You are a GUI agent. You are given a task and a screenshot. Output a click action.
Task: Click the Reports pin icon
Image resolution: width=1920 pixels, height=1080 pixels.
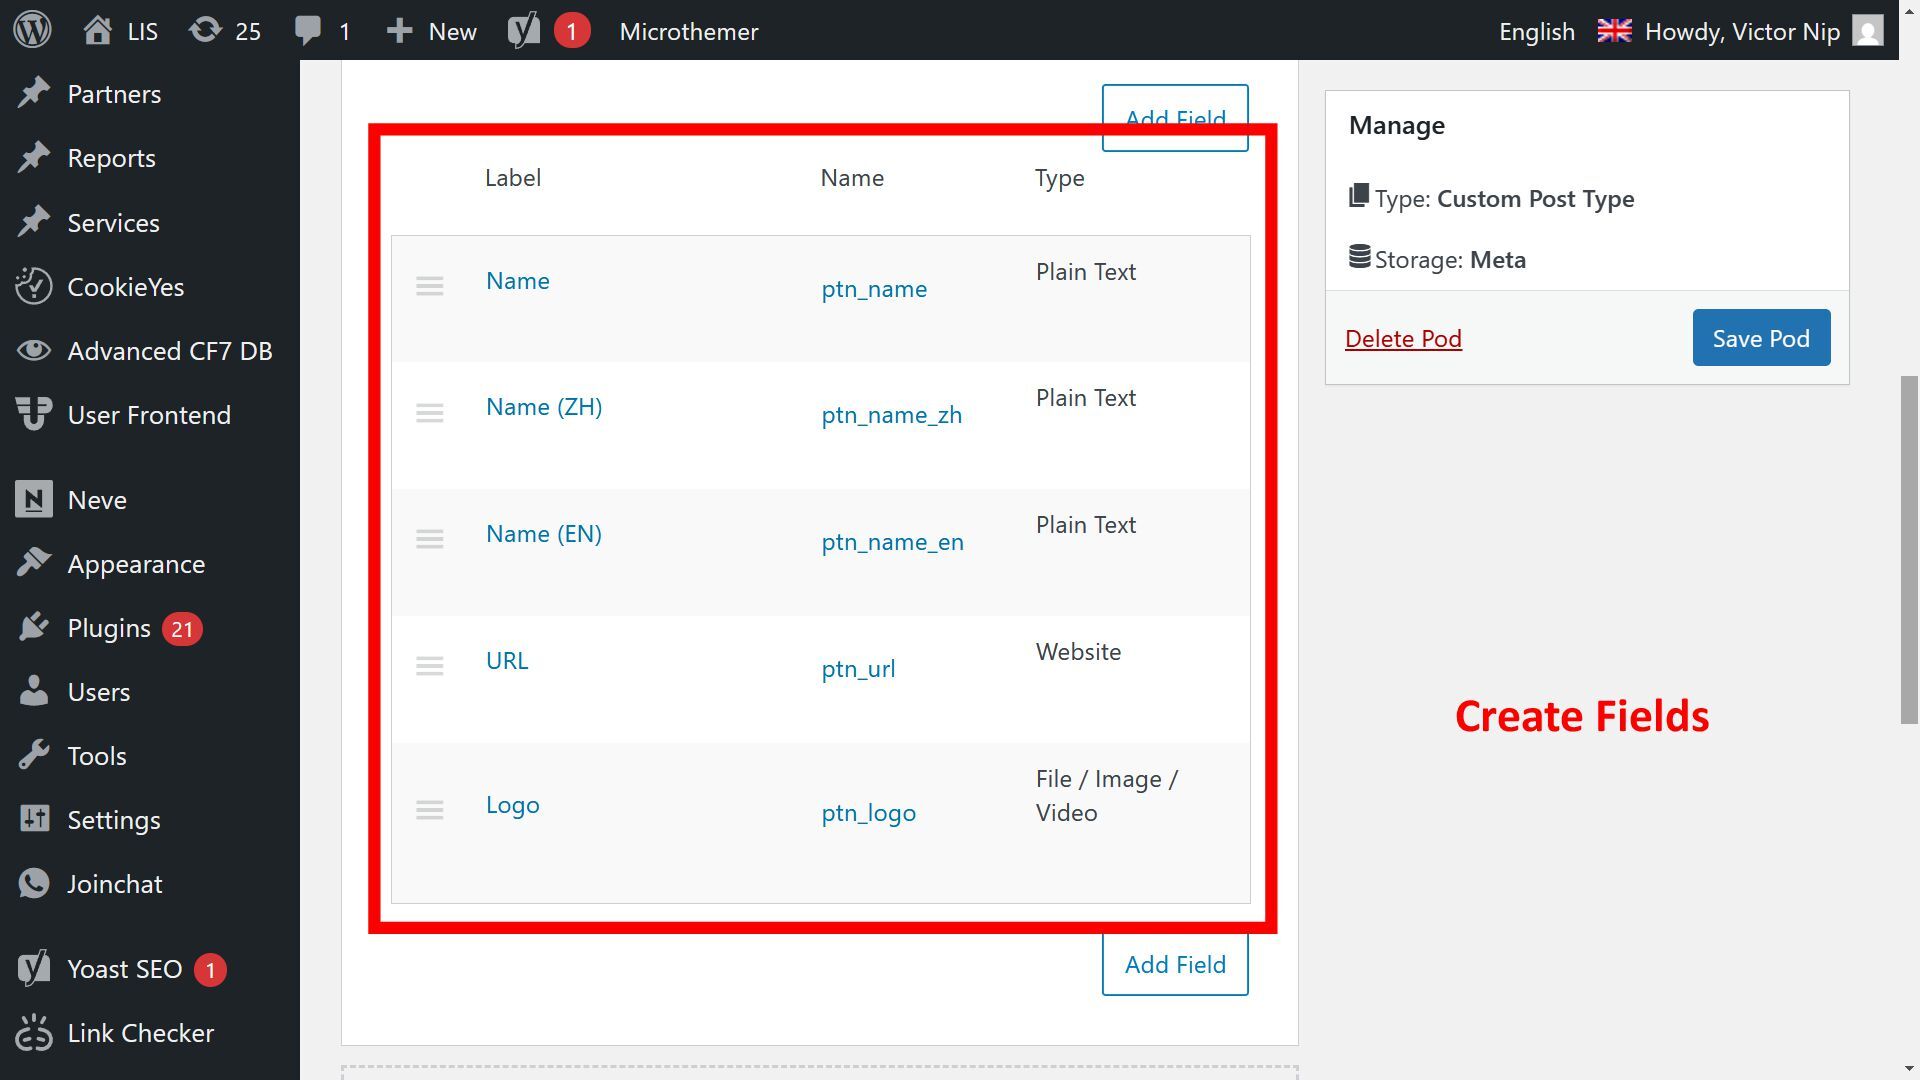[x=34, y=157]
